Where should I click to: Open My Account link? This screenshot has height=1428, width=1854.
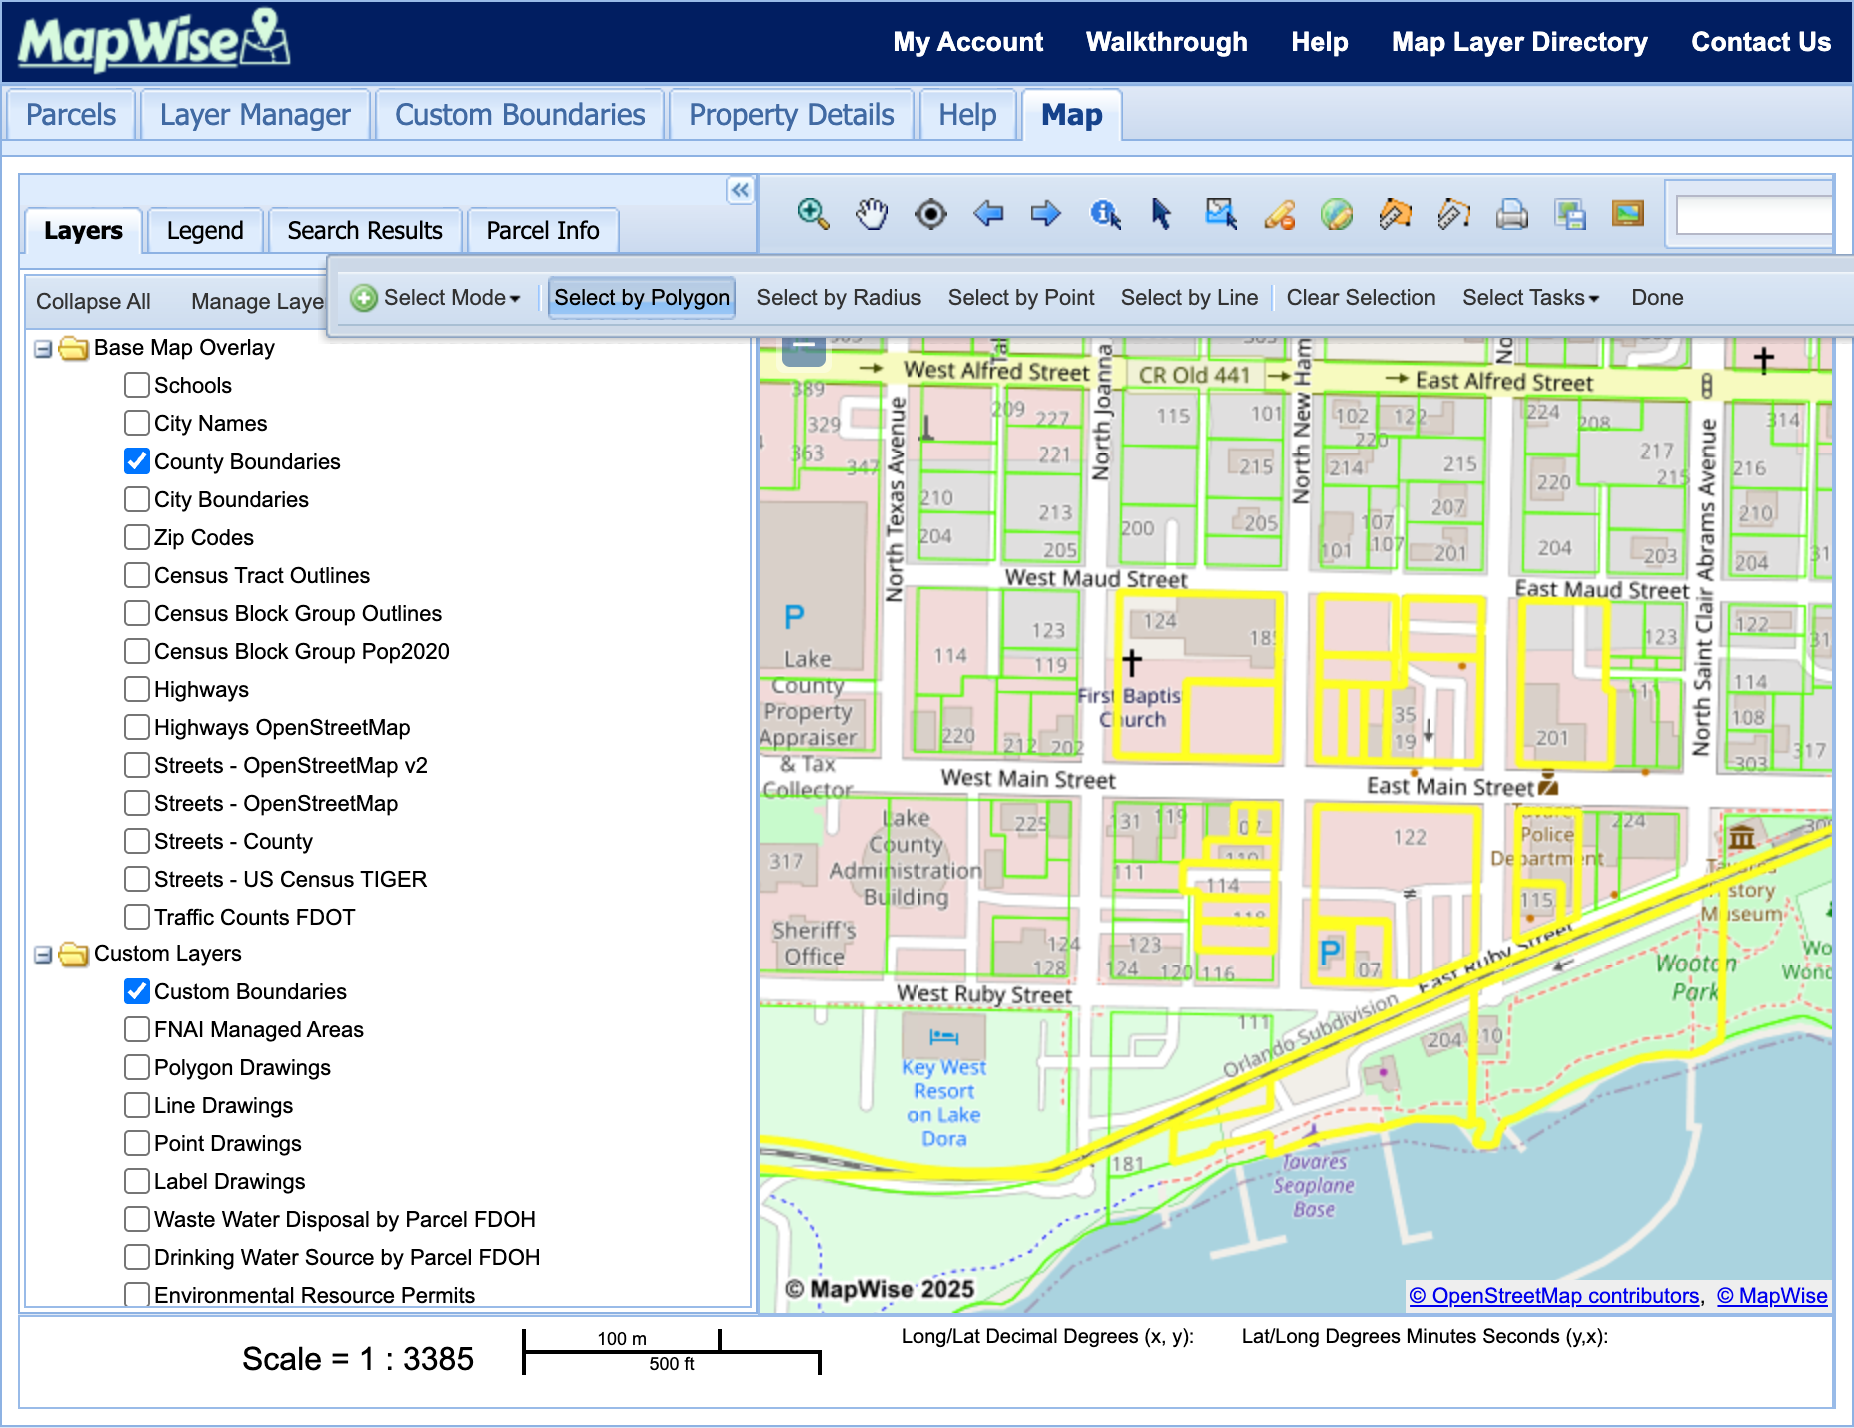click(968, 42)
